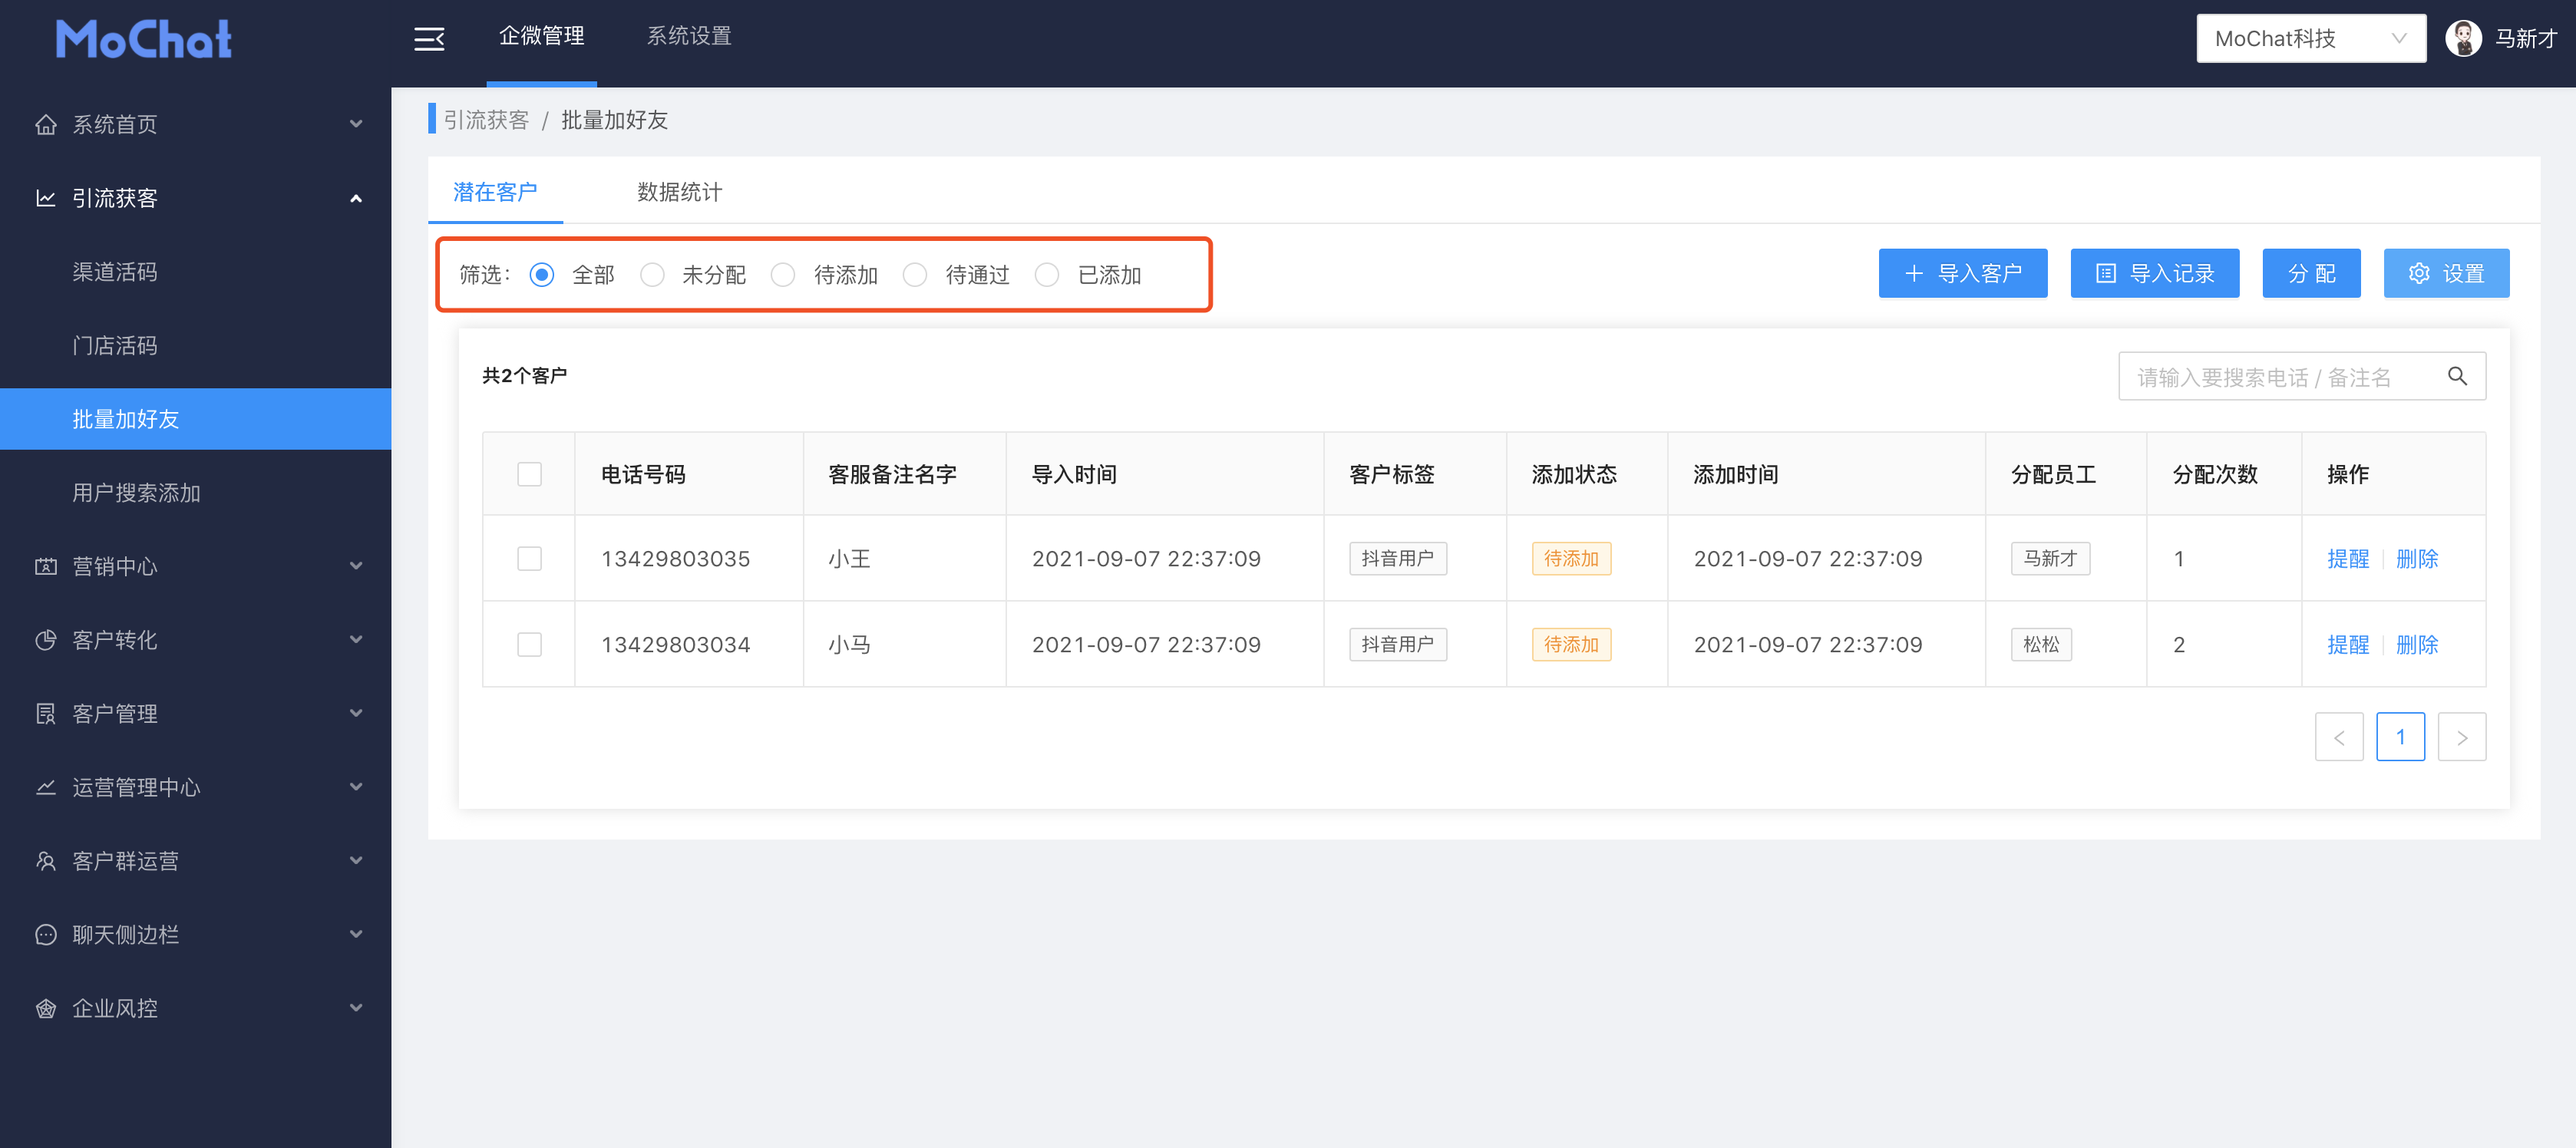
Task: Open the MoChat科技 company dropdown
Action: (2310, 39)
